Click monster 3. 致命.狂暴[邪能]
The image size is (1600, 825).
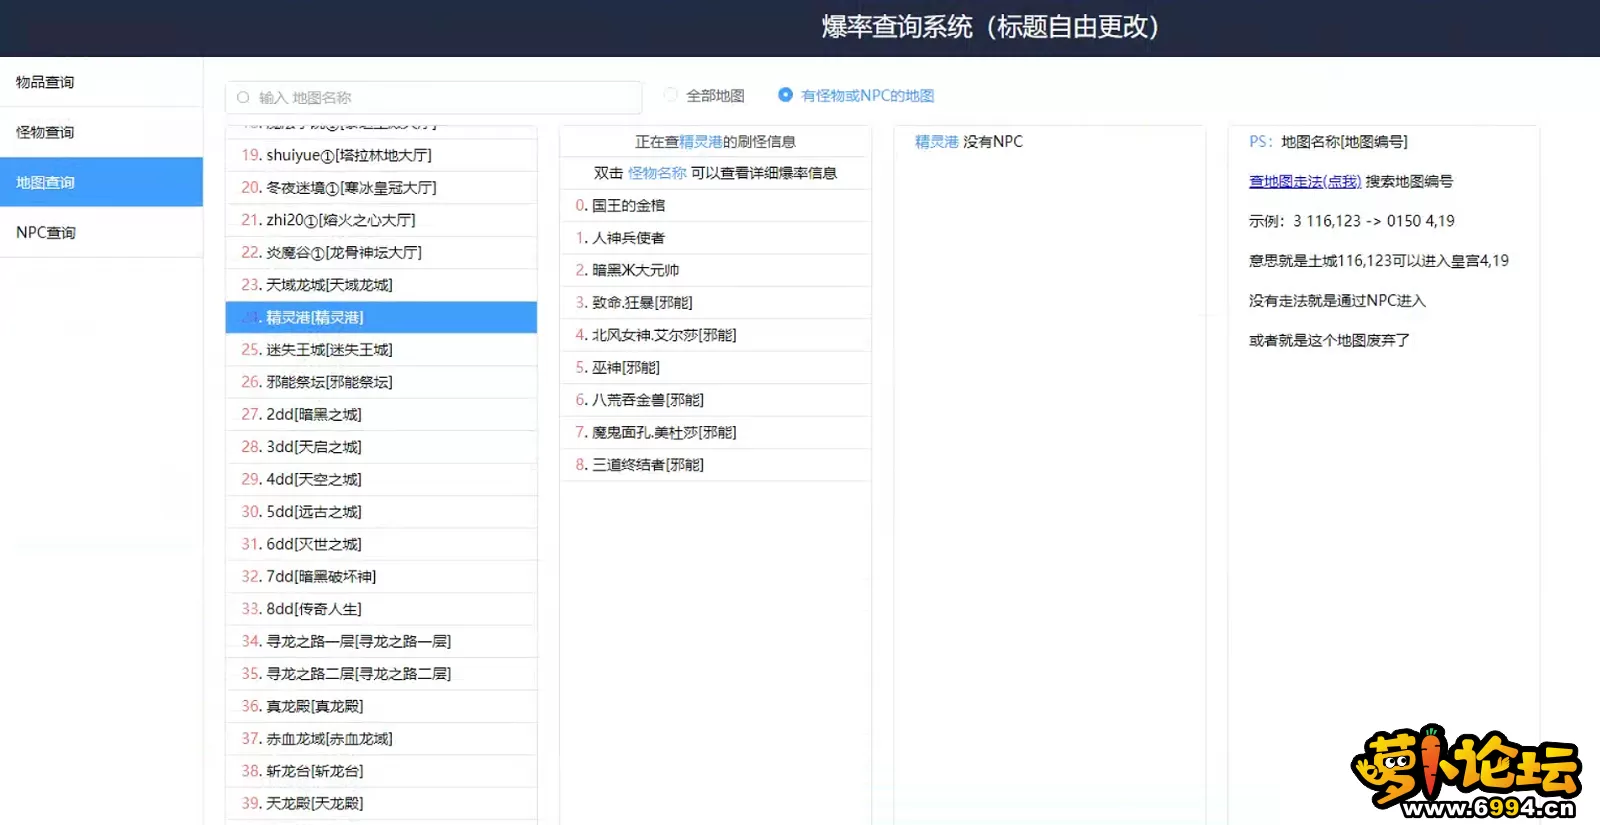click(715, 302)
